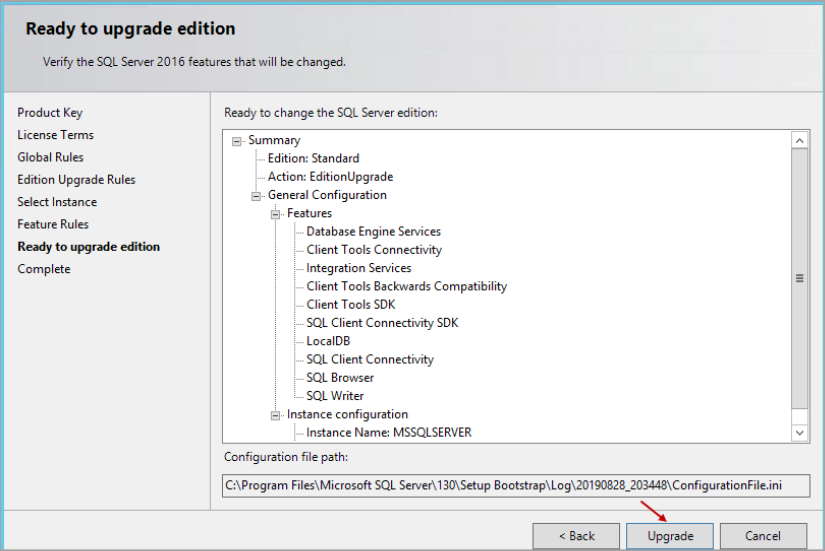The height and width of the screenshot is (551, 825).
Task: Select the Global Rules step
Action: tap(51, 157)
